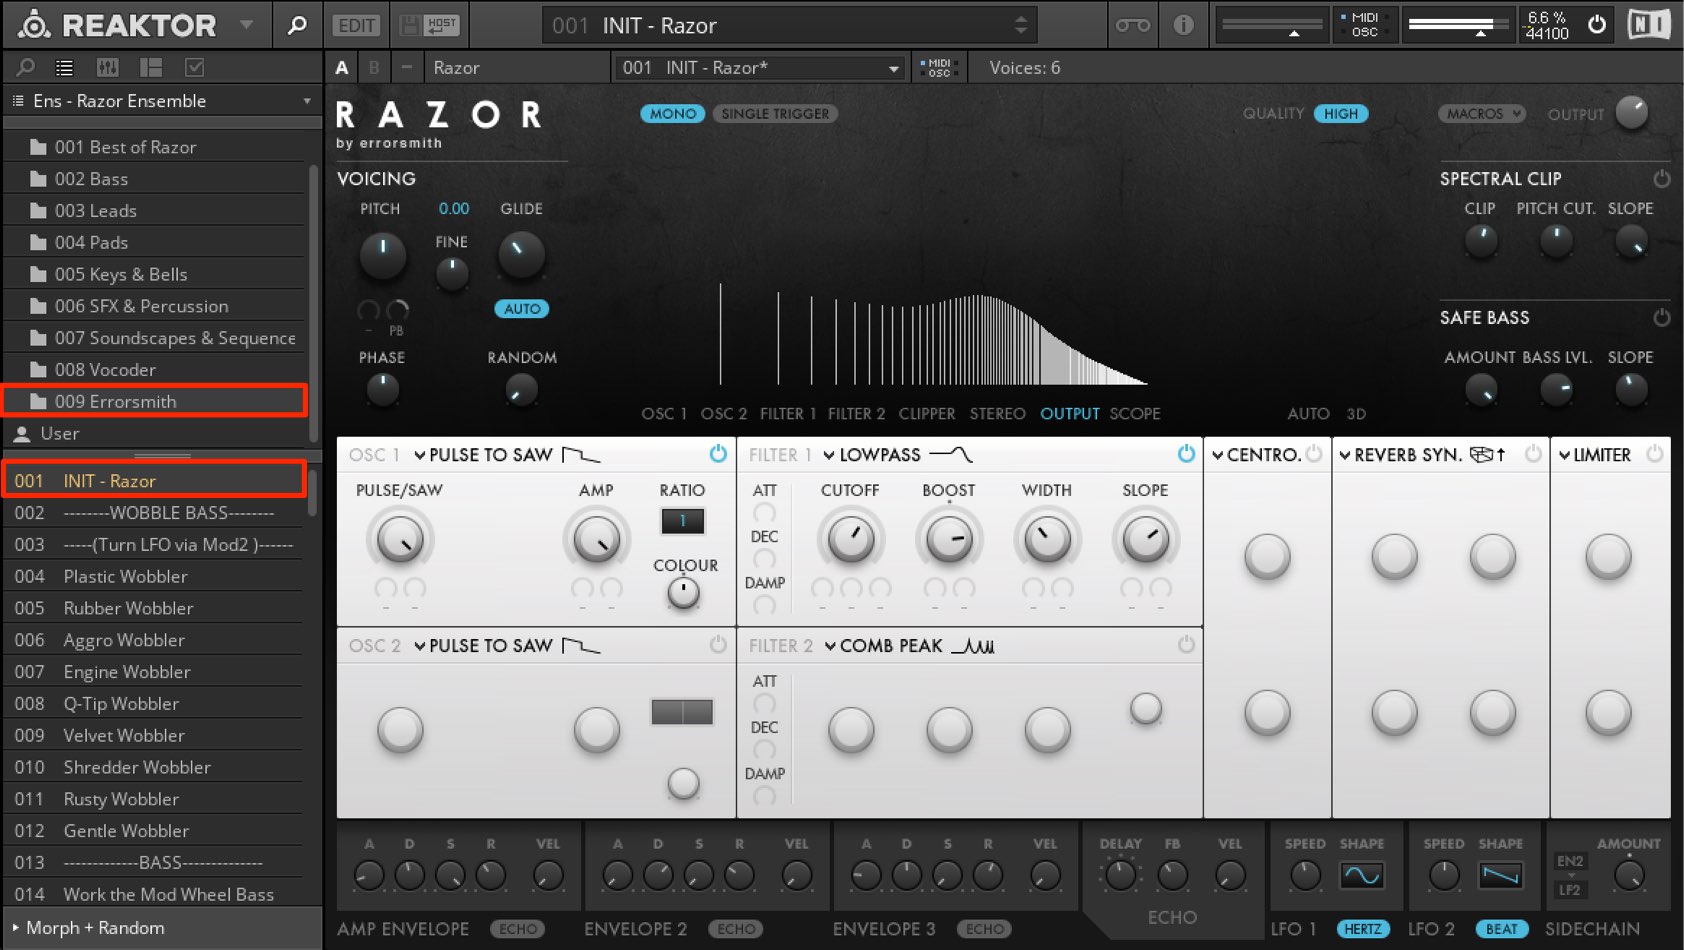Toggle the OSC 2 power icon
Viewport: 1684px width, 950px height.
tap(718, 645)
